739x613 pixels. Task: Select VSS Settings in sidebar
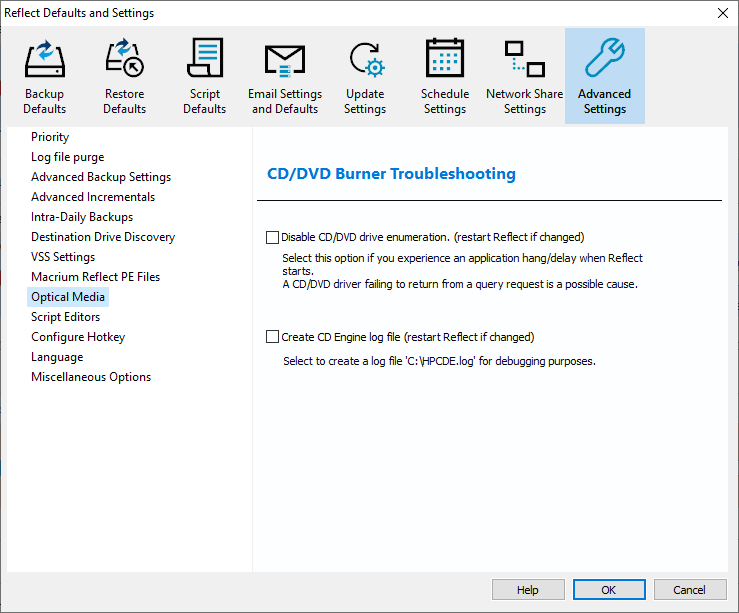pos(63,257)
